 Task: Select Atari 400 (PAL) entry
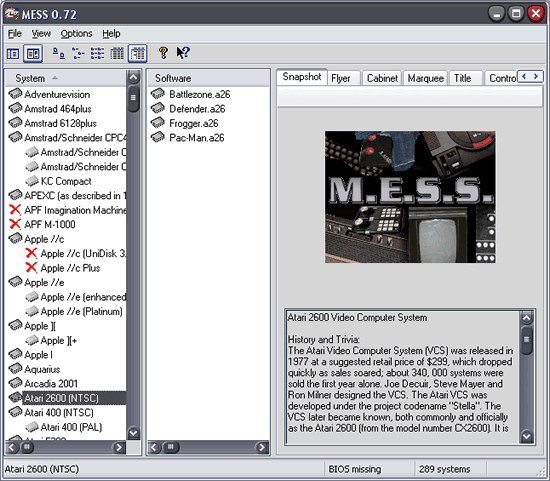71,427
